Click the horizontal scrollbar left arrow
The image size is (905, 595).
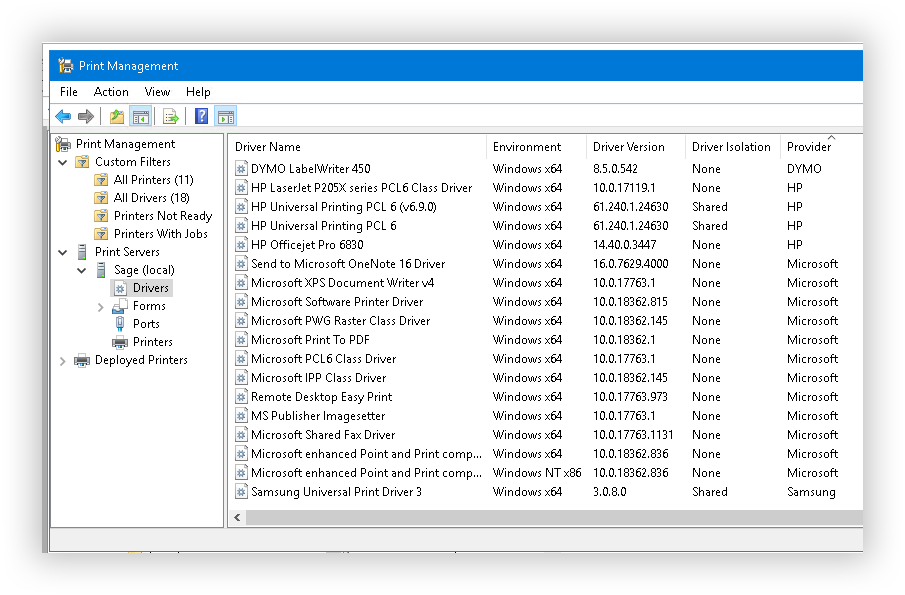(237, 518)
